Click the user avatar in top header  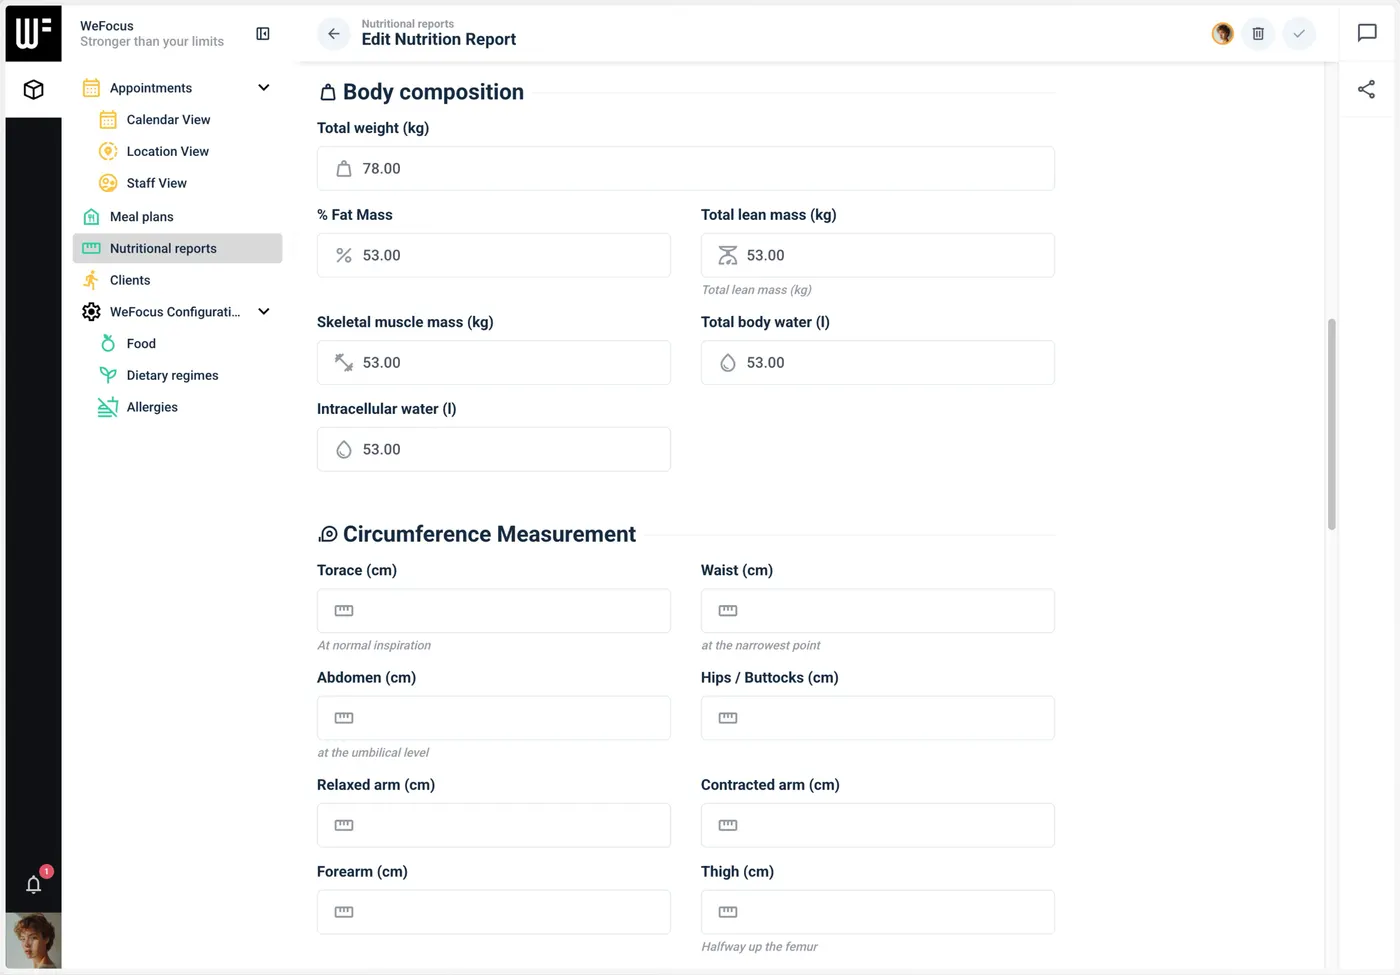pyautogui.click(x=1222, y=34)
